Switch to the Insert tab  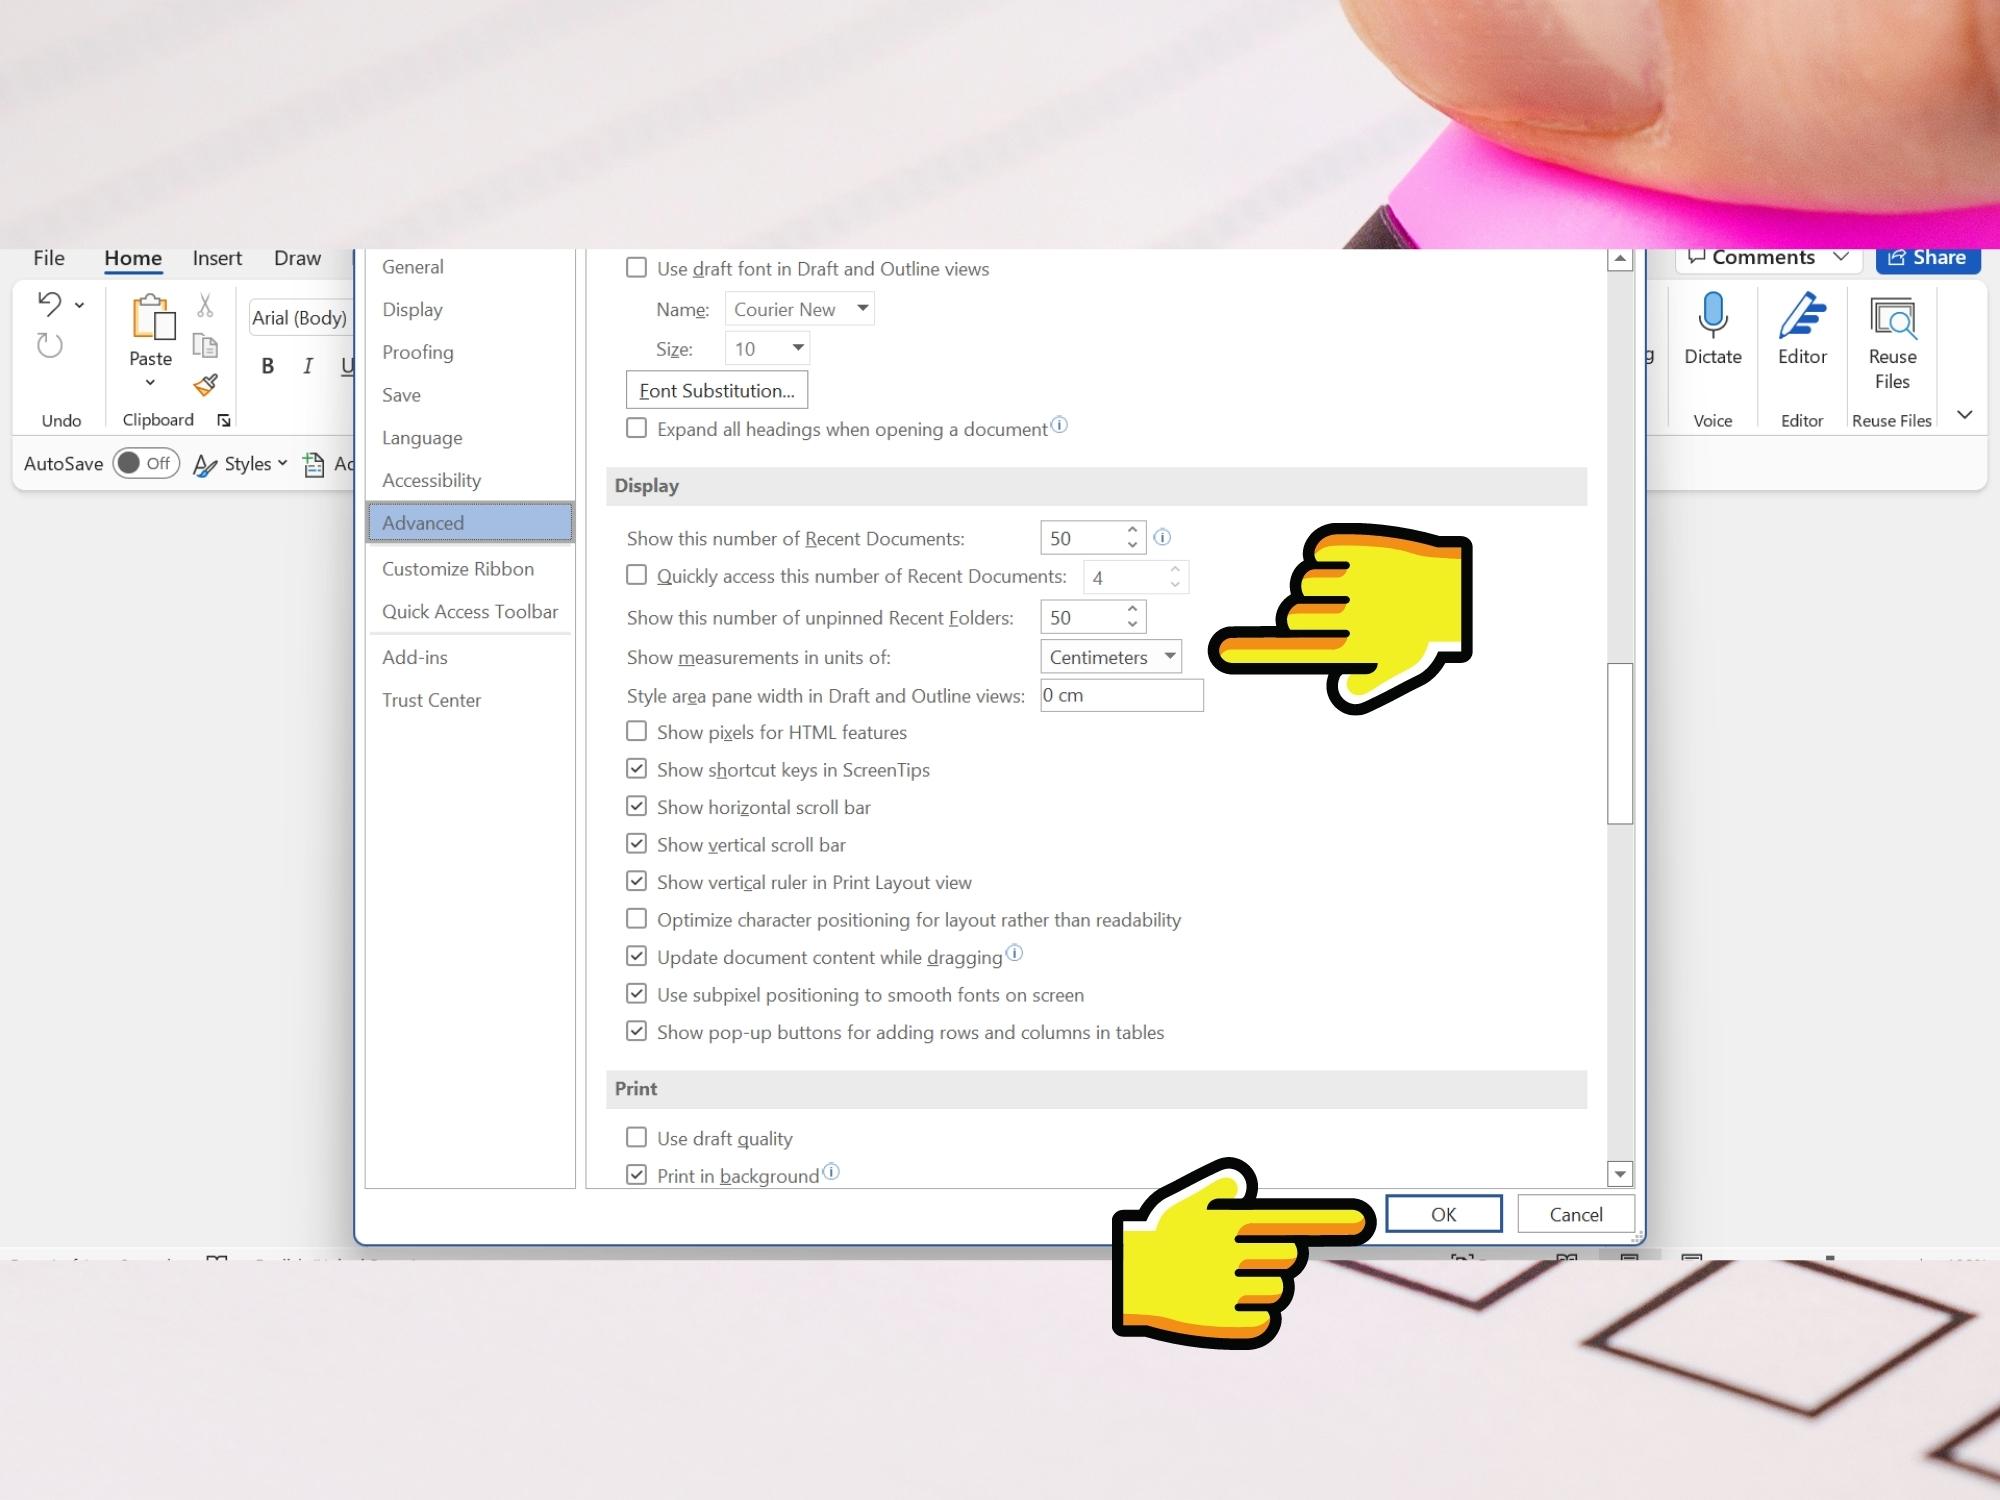217,258
